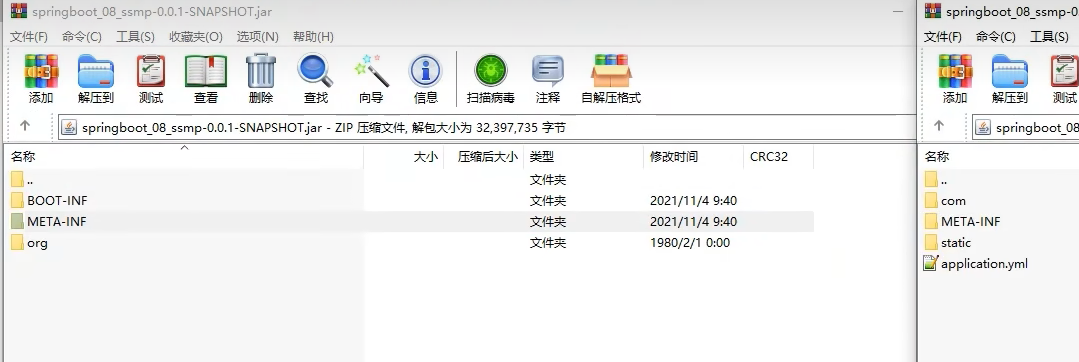Click the WinRAR title icon of right window
Image resolution: width=1079 pixels, height=362 pixels.
[932, 11]
